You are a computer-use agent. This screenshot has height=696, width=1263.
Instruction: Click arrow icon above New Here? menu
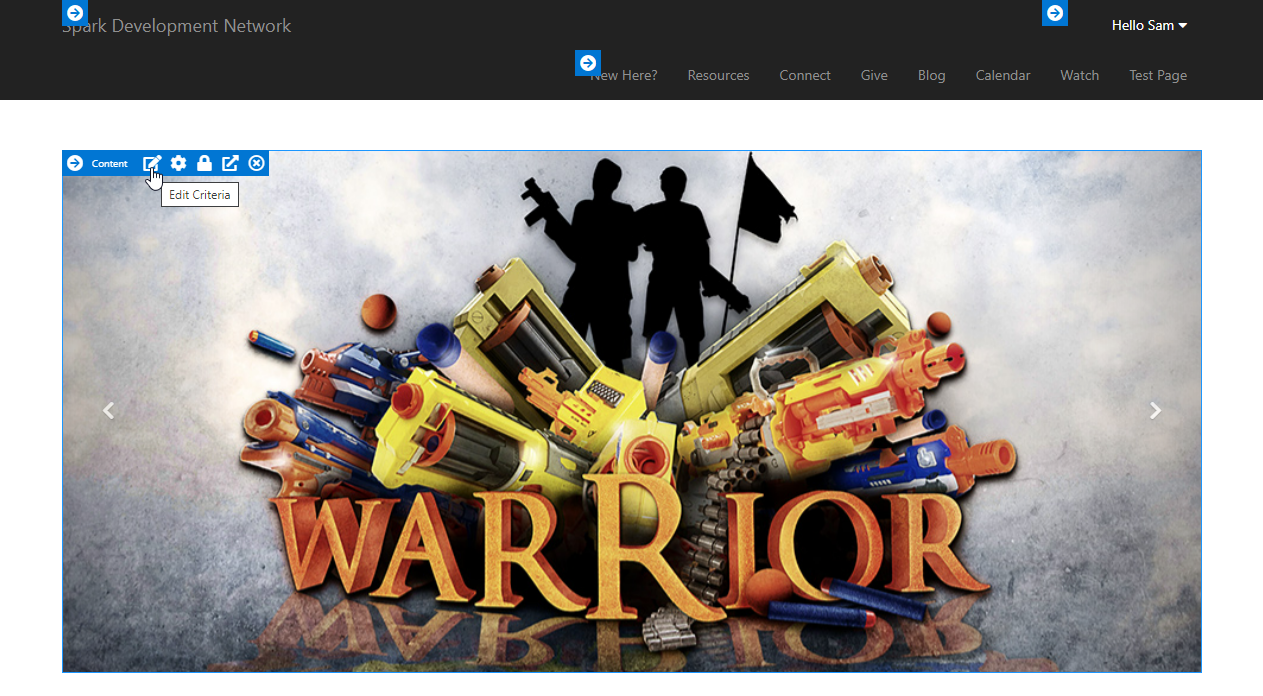[x=588, y=62]
